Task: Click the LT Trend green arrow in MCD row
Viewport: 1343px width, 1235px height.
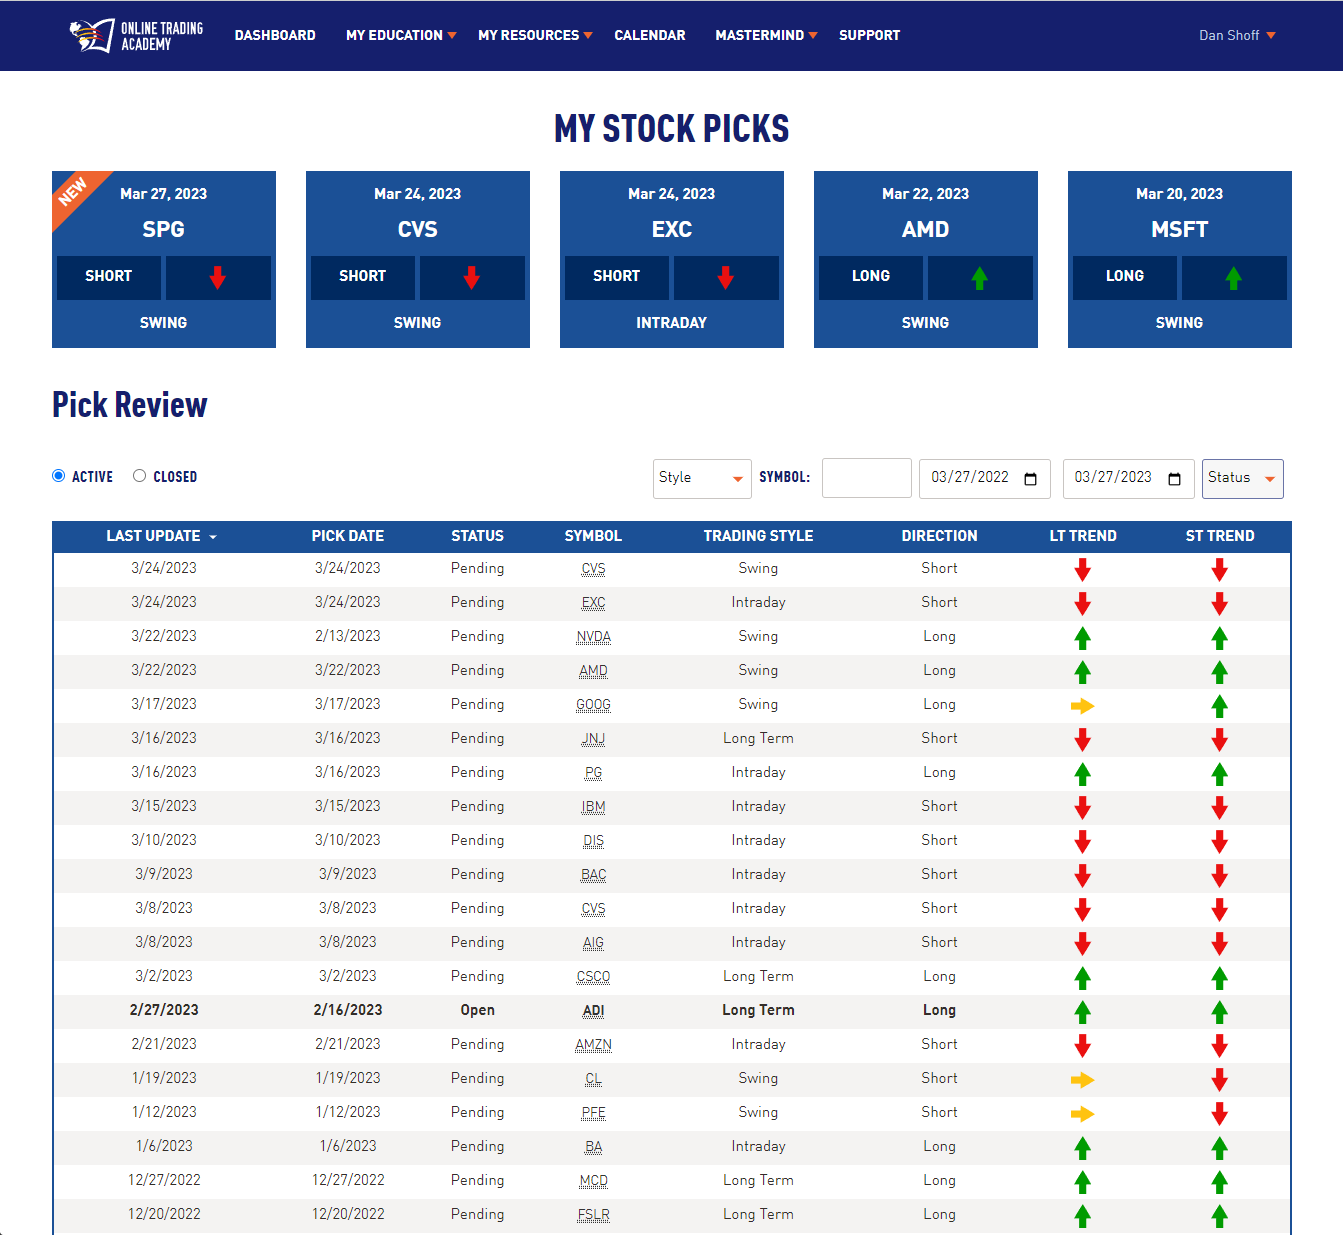Action: 1082,1182
